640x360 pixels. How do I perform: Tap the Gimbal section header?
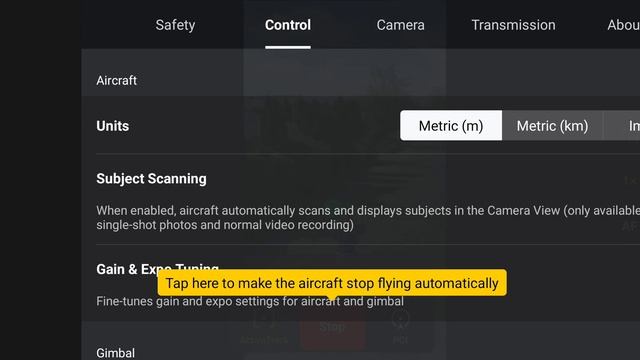[116, 353]
